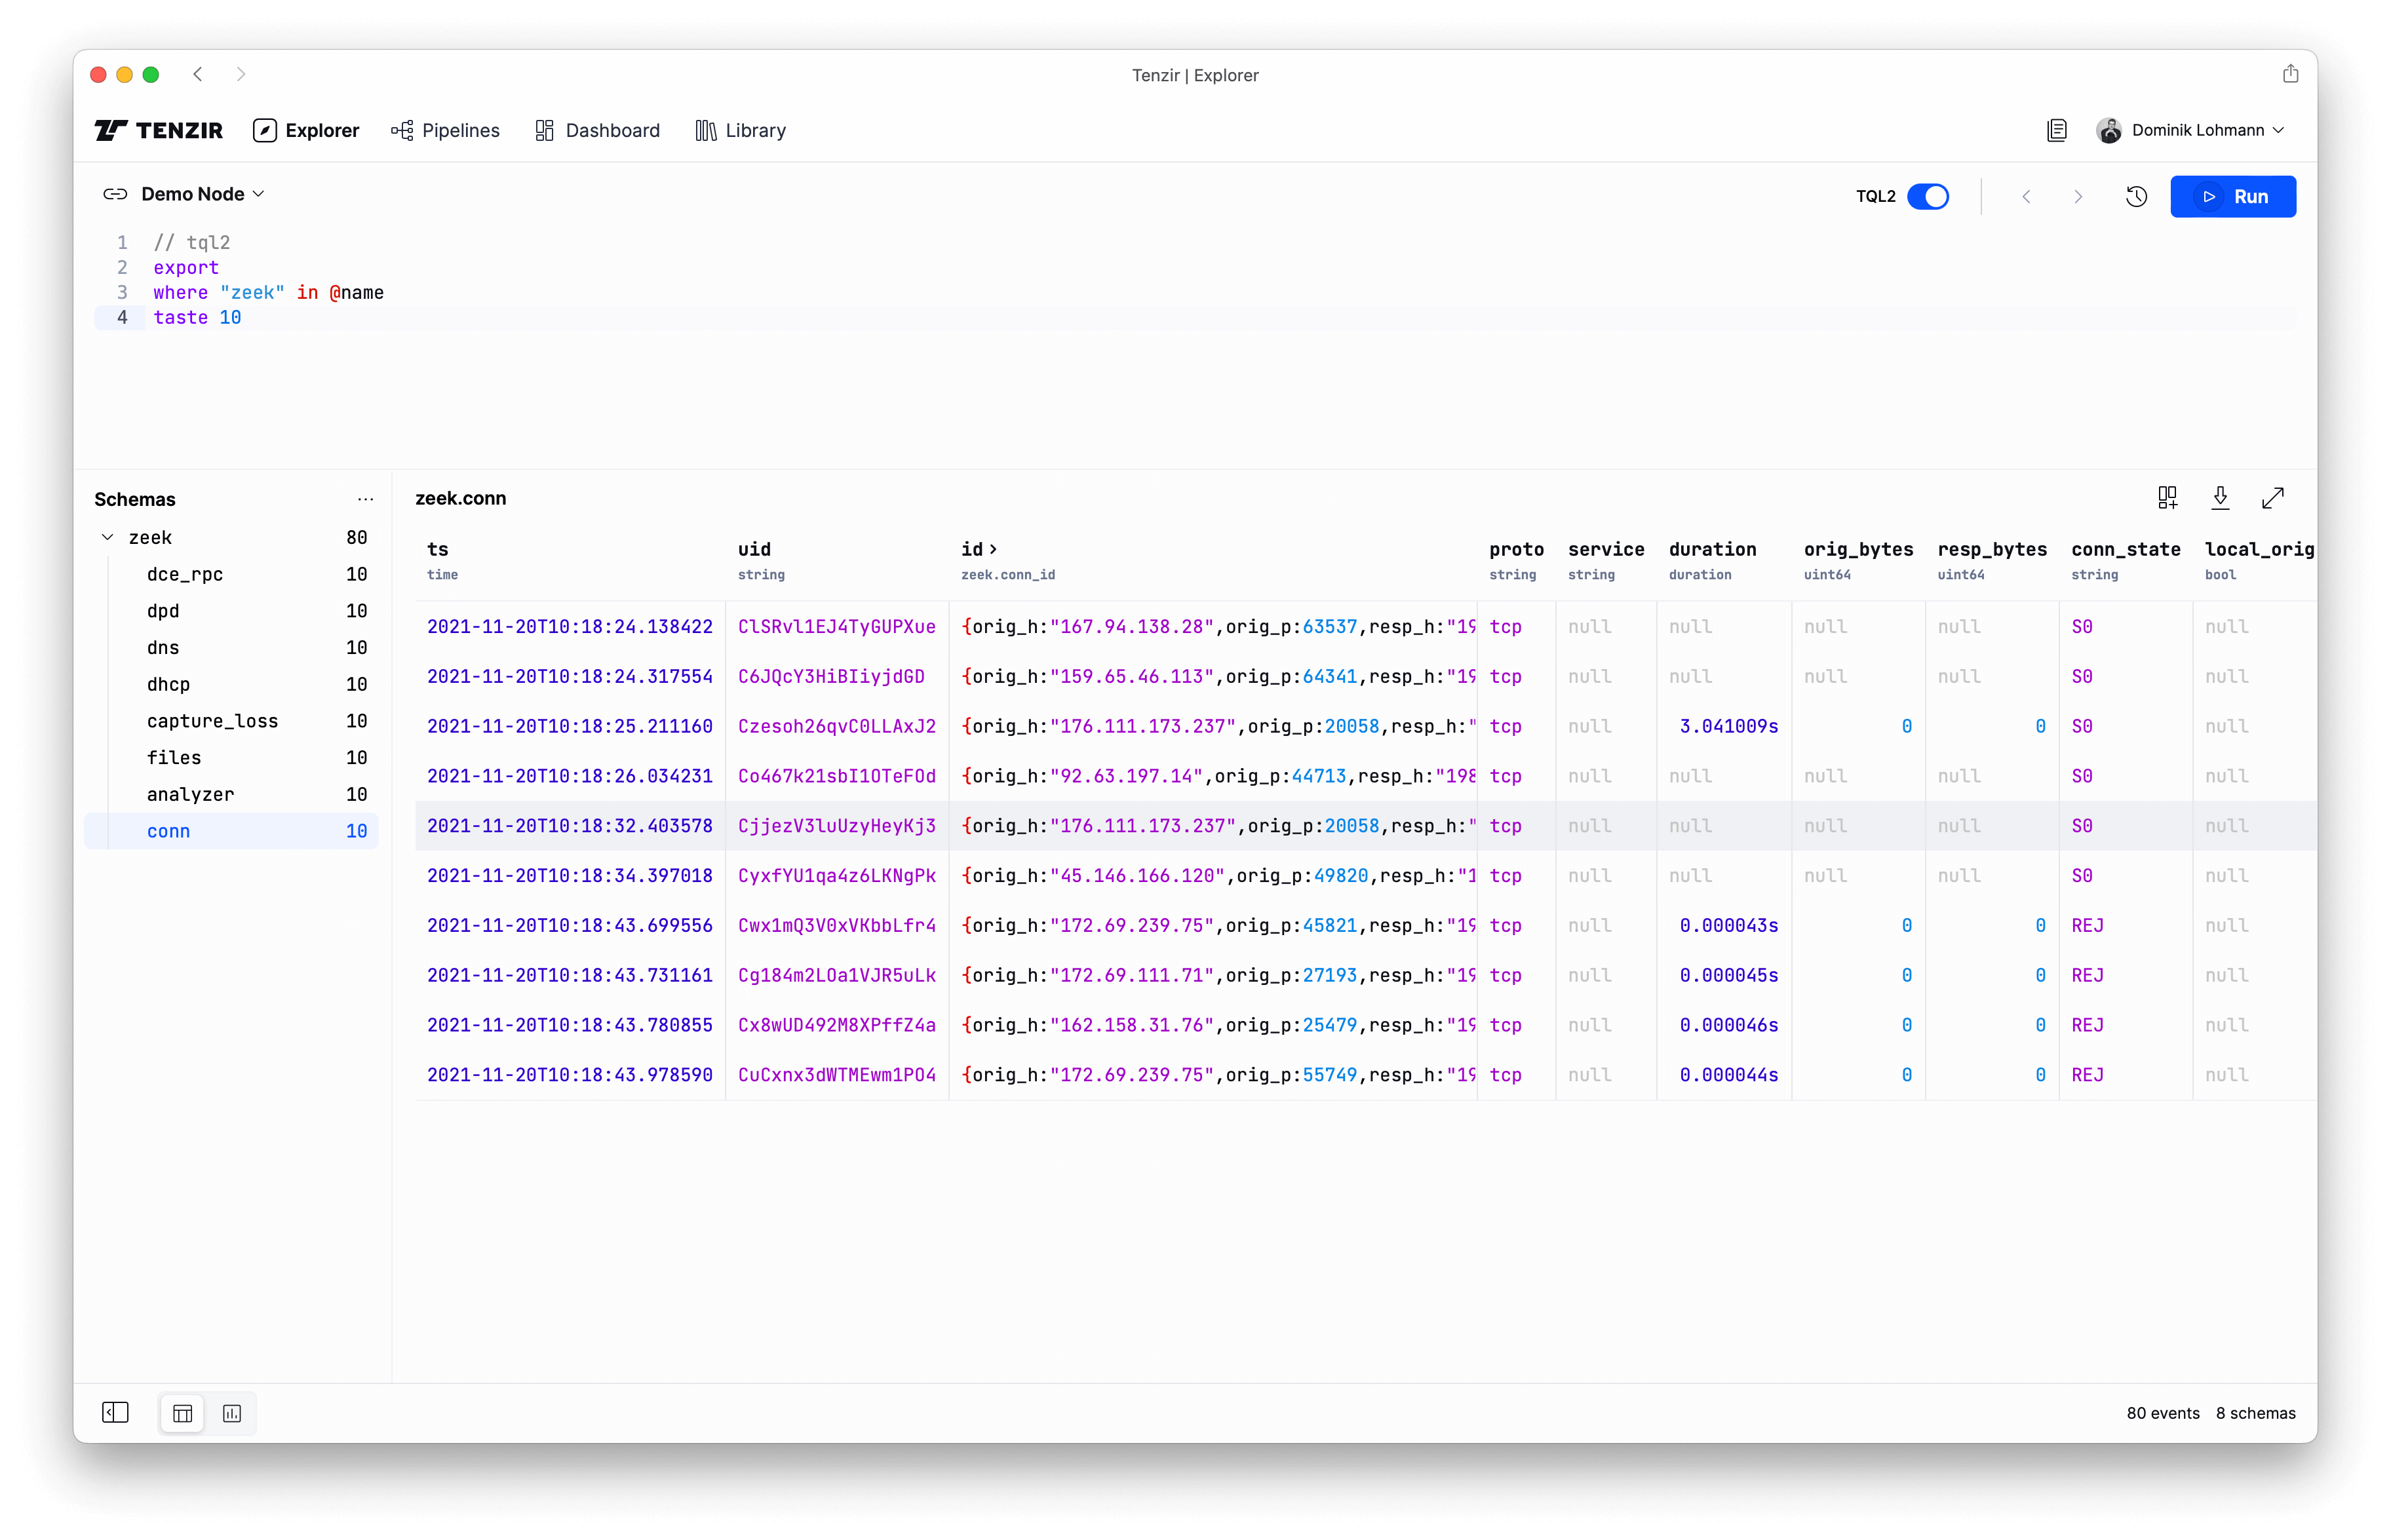Select the dns schema

pyautogui.click(x=232, y=648)
